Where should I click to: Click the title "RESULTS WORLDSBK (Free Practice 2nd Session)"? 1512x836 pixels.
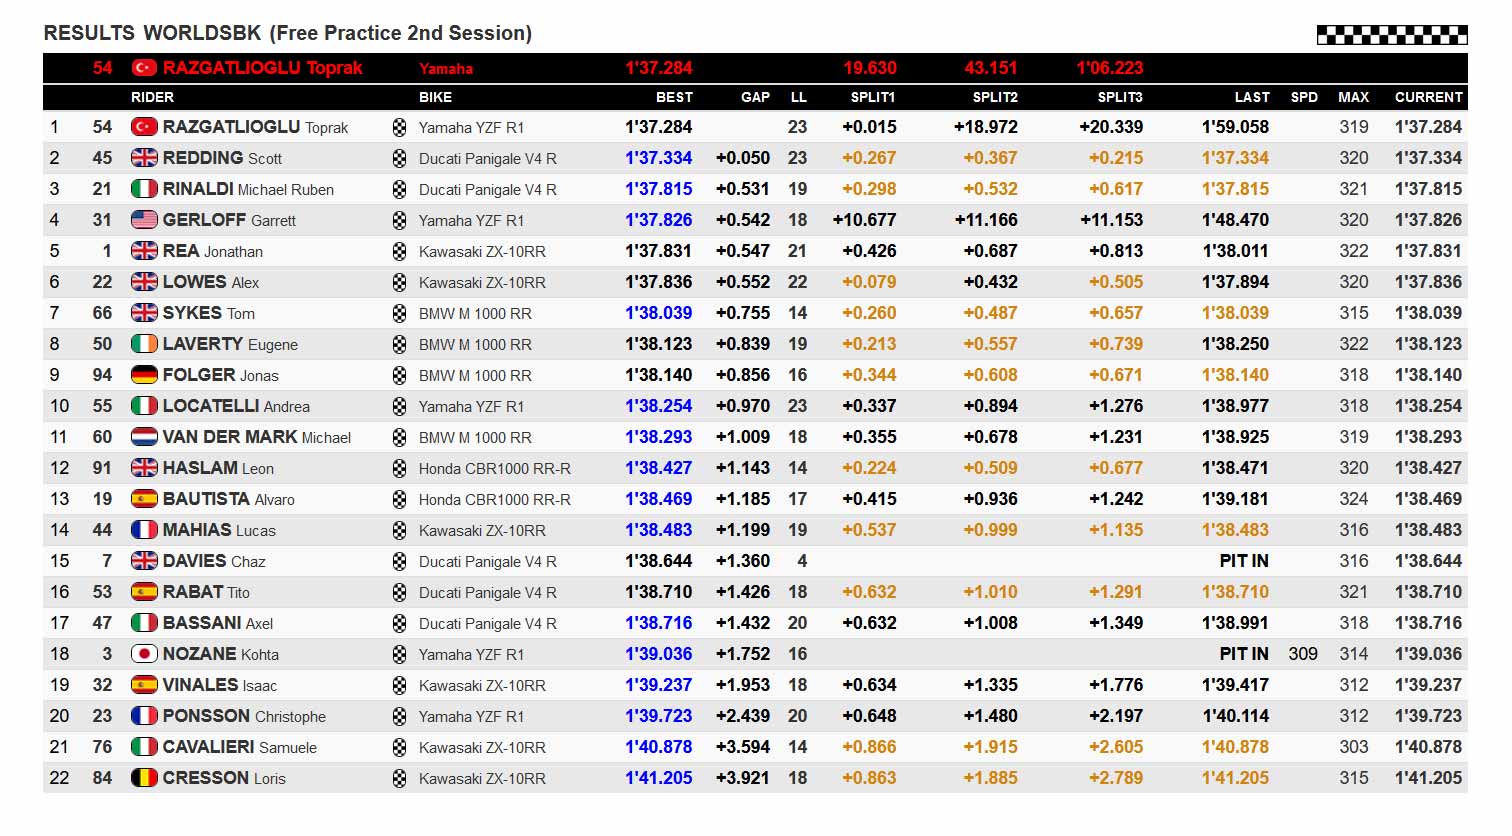coord(288,33)
